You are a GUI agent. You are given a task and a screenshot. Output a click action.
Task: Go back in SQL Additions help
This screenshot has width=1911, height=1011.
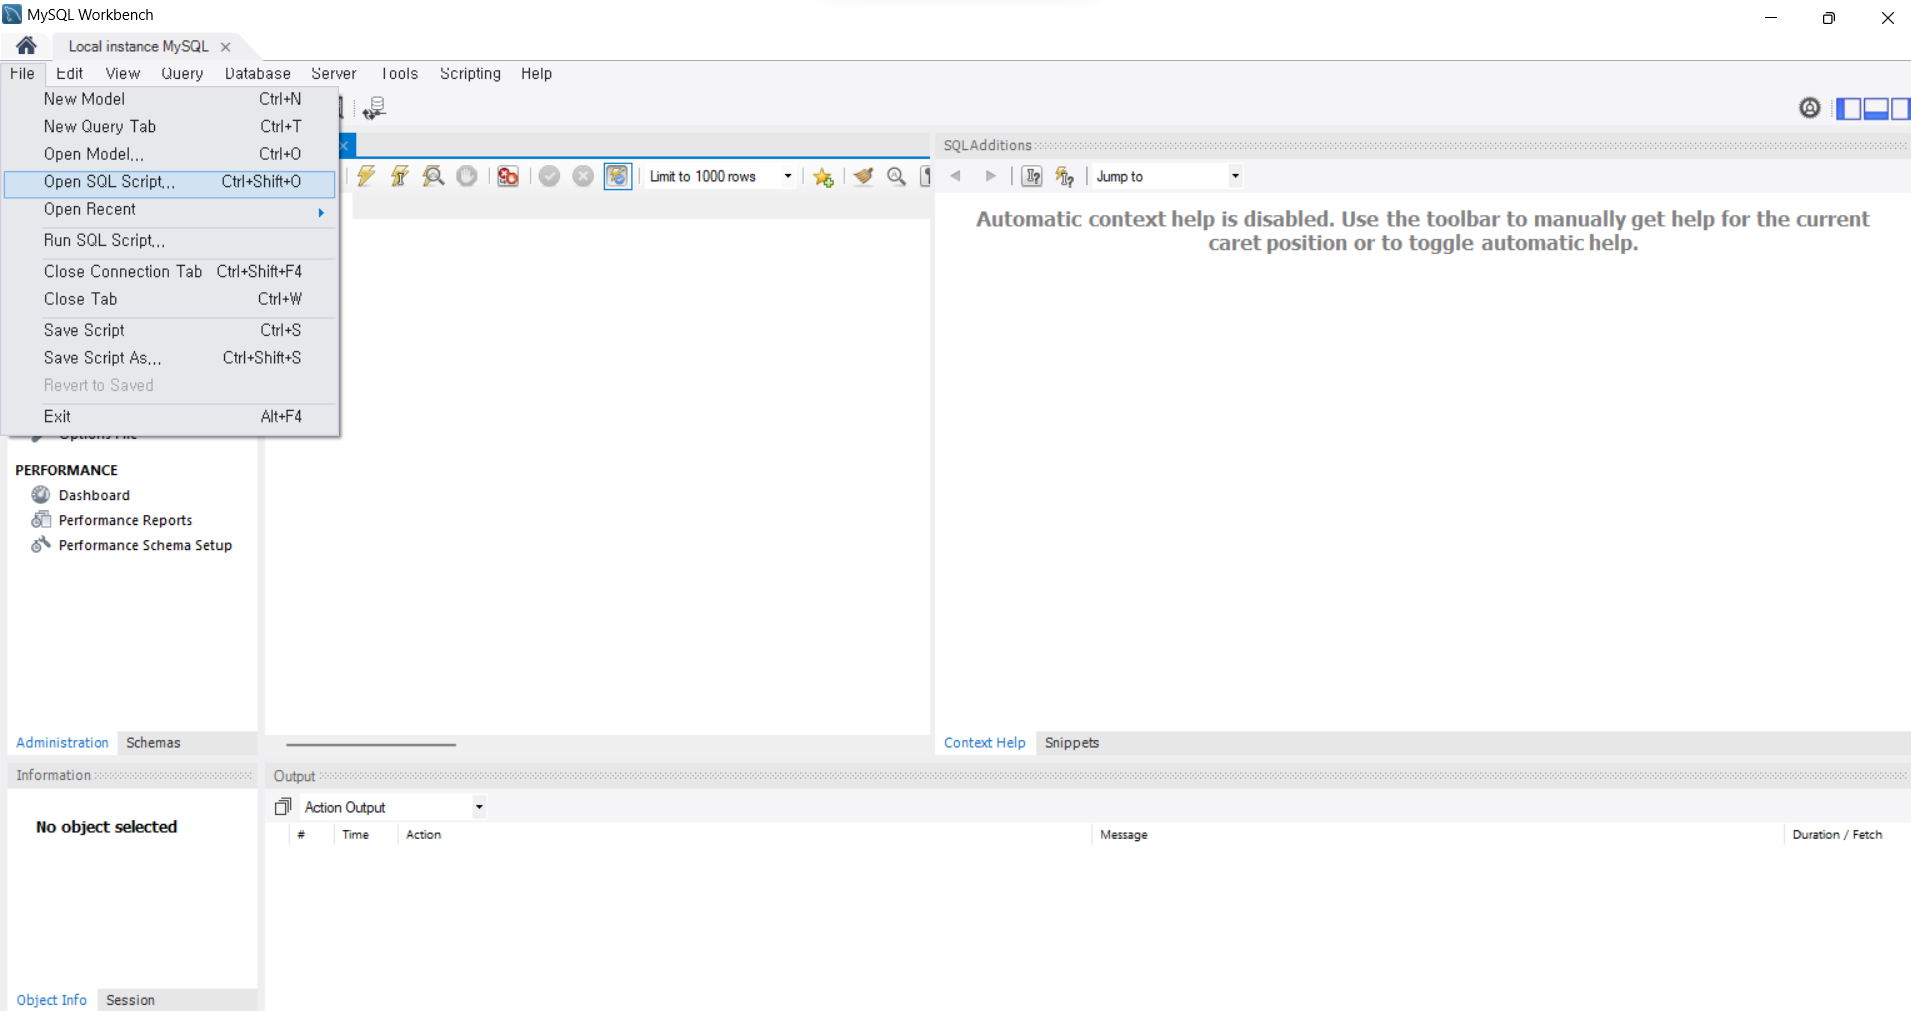[956, 176]
